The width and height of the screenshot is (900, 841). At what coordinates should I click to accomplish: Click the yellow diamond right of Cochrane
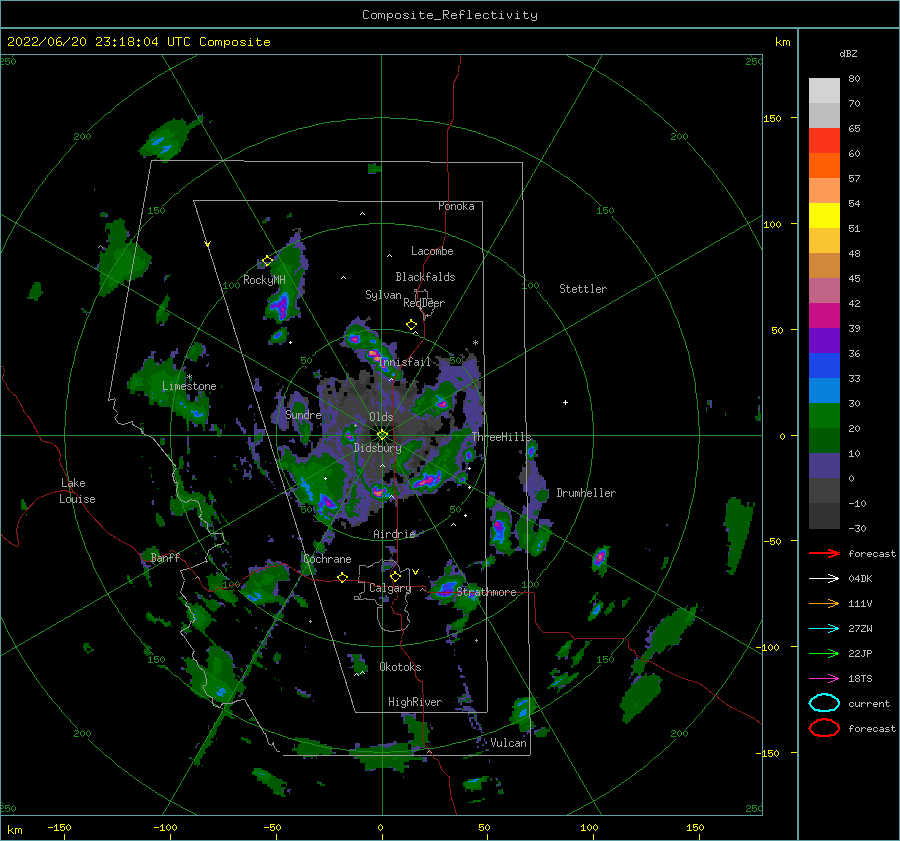tap(342, 578)
